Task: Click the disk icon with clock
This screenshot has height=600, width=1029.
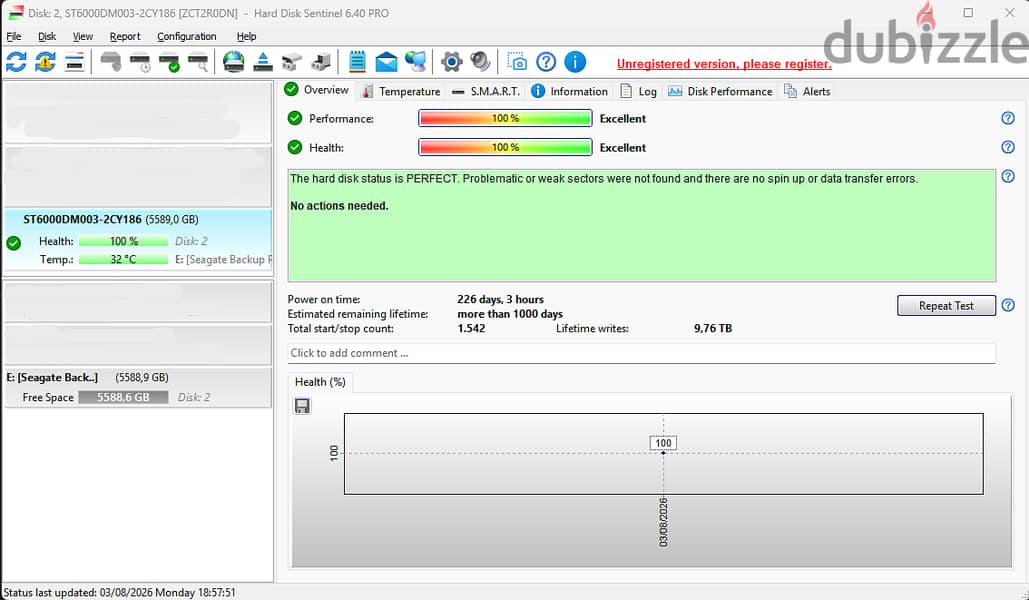Action: tap(140, 62)
